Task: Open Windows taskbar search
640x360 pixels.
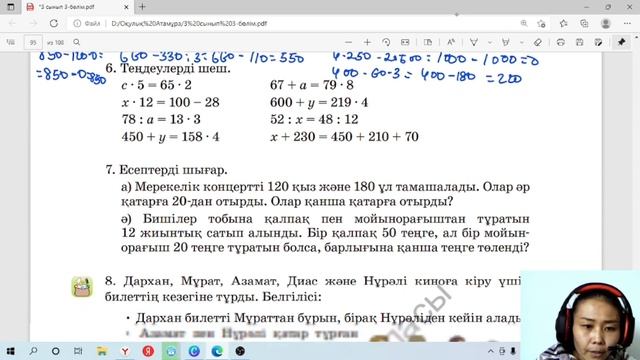Action: click(33, 351)
